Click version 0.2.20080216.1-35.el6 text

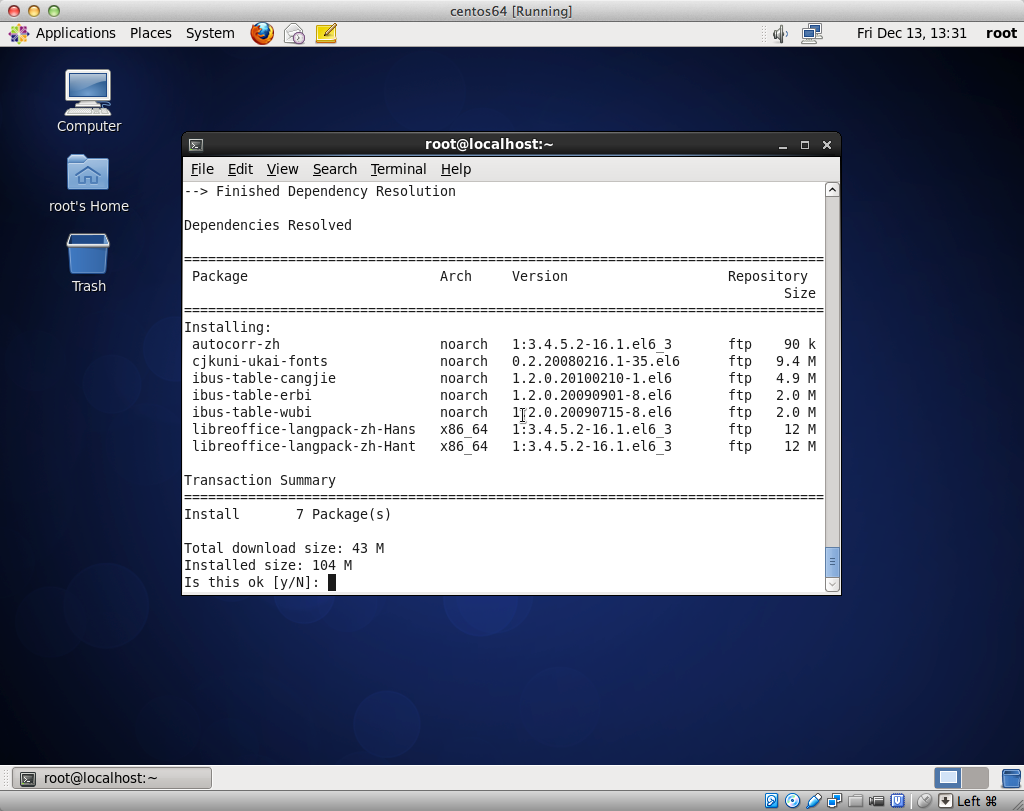pos(596,362)
